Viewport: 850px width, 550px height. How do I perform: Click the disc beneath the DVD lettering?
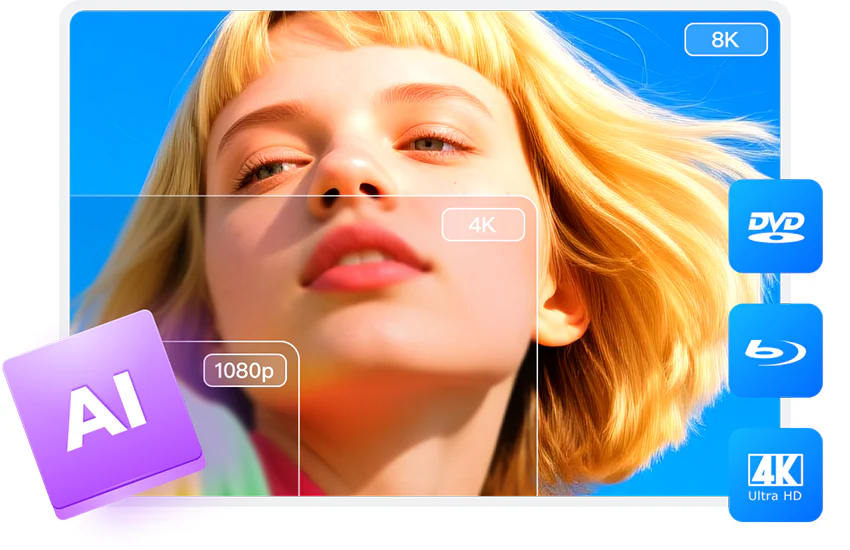pos(776,237)
